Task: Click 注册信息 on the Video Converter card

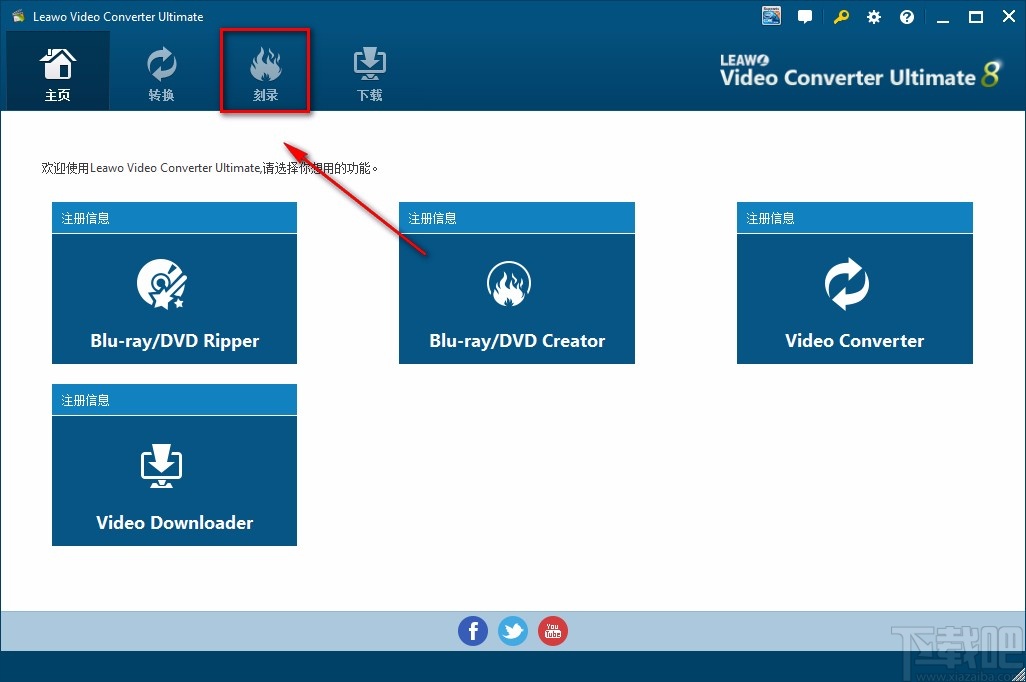Action: point(770,217)
